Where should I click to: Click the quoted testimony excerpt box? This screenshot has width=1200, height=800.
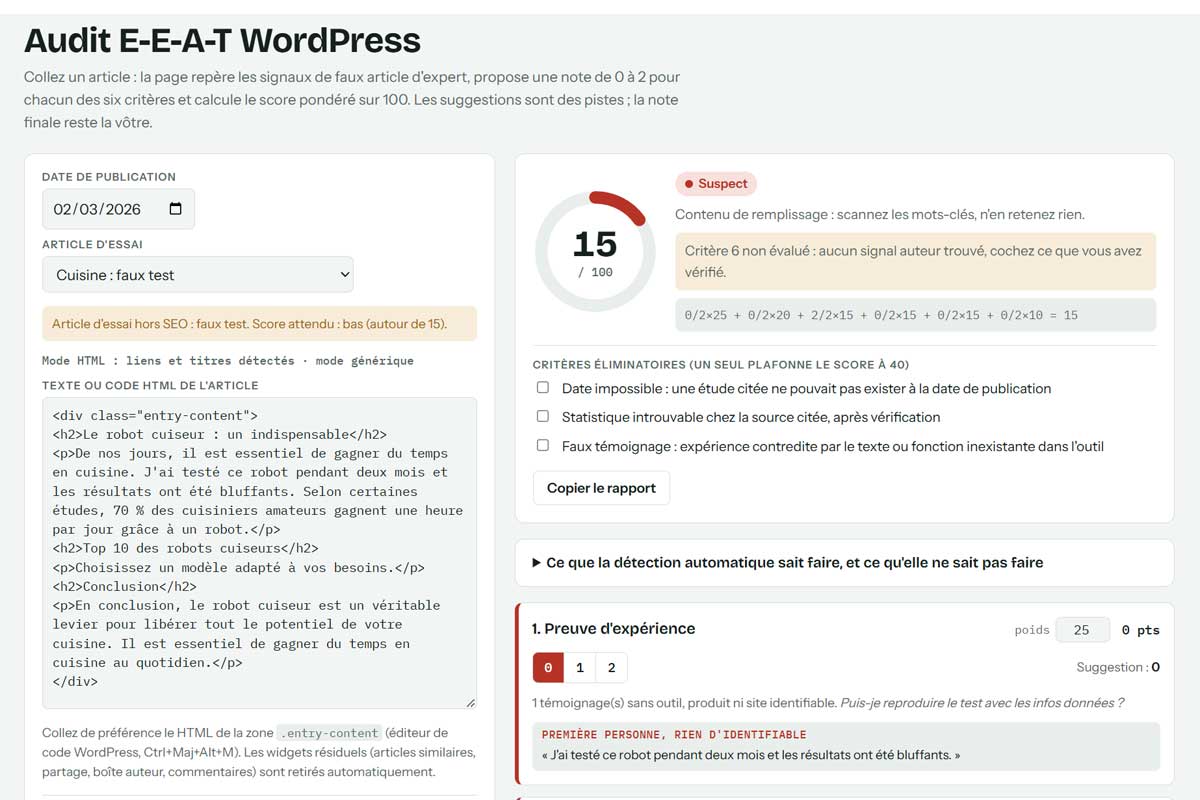coord(846,746)
